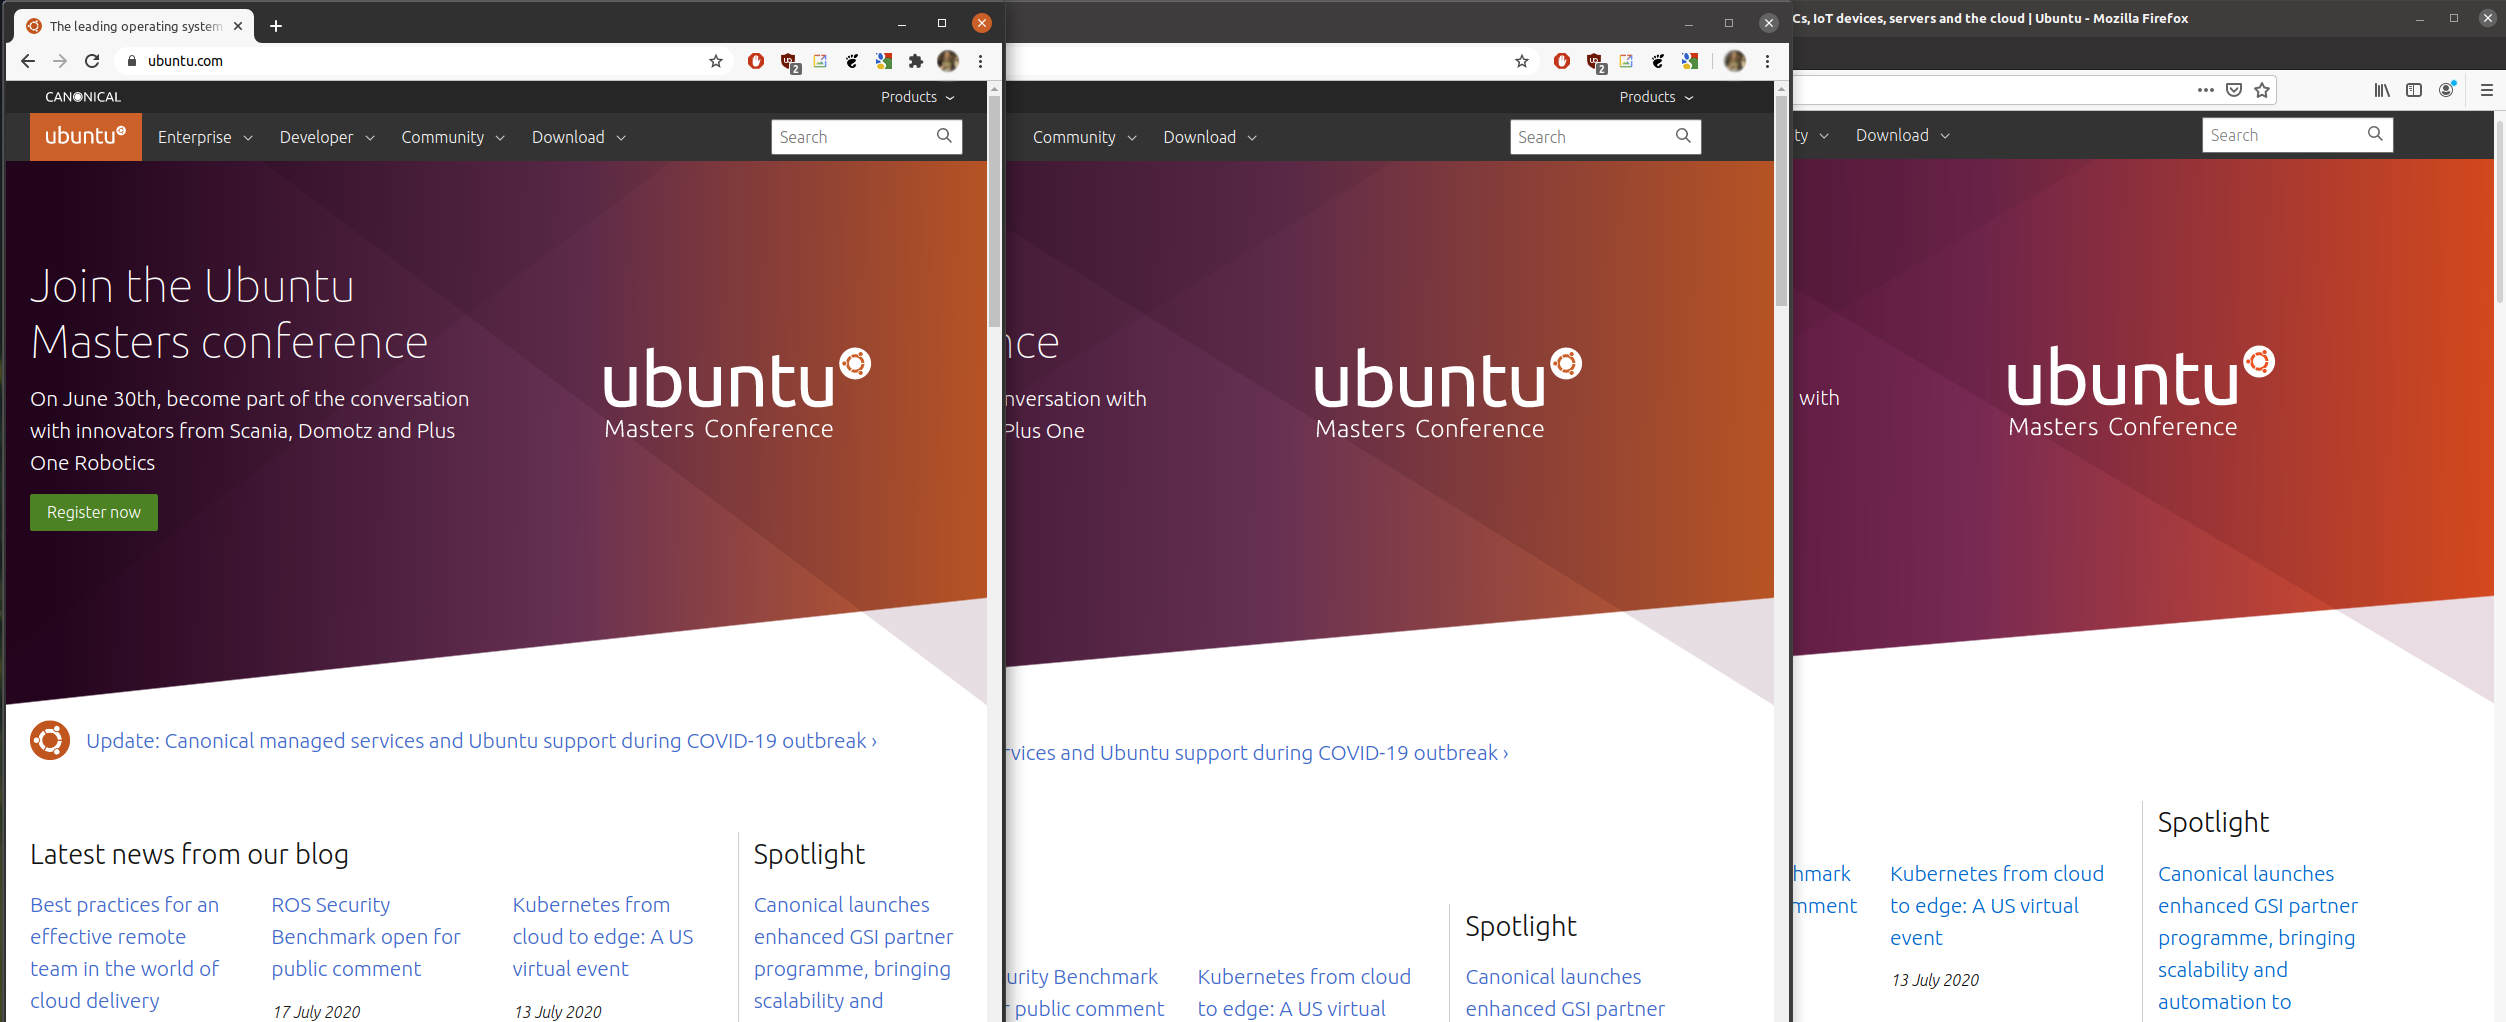2506x1022 pixels.
Task: Click the green Register now button
Action: point(94,512)
